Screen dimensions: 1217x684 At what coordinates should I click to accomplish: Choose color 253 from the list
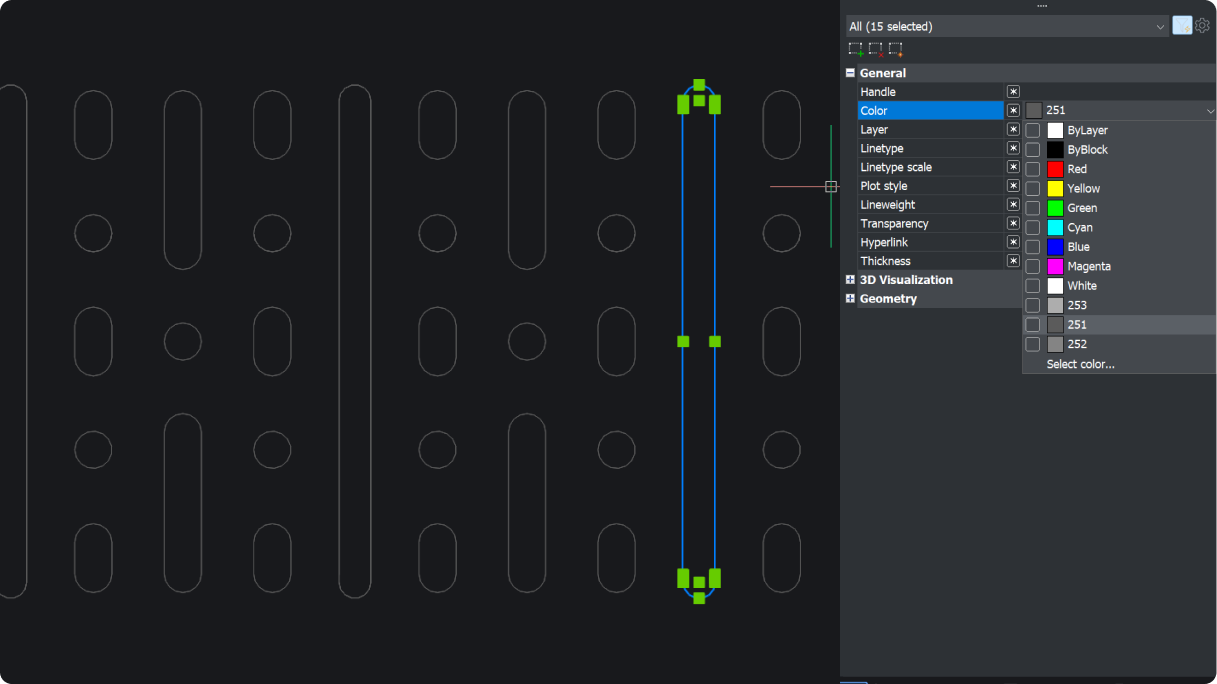click(x=1077, y=305)
